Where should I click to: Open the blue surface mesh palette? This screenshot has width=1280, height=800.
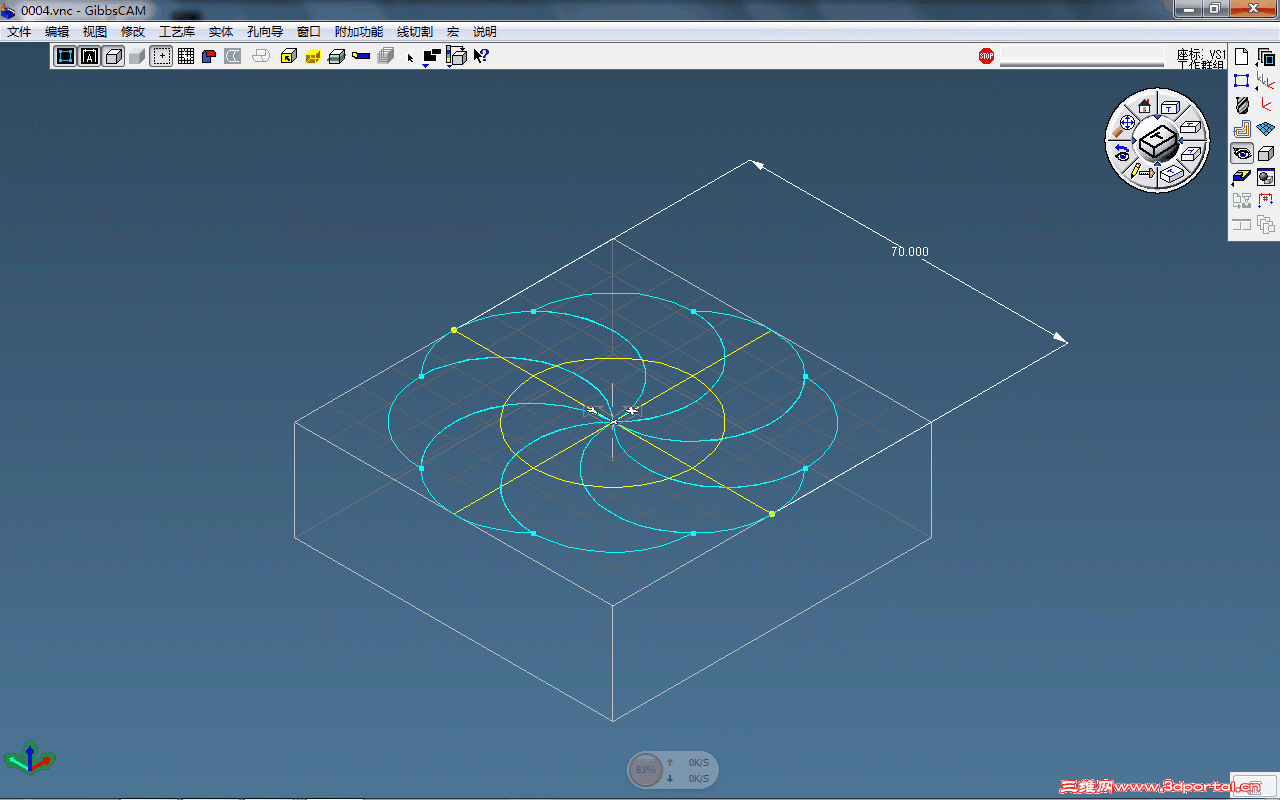pyautogui.click(x=1266, y=129)
